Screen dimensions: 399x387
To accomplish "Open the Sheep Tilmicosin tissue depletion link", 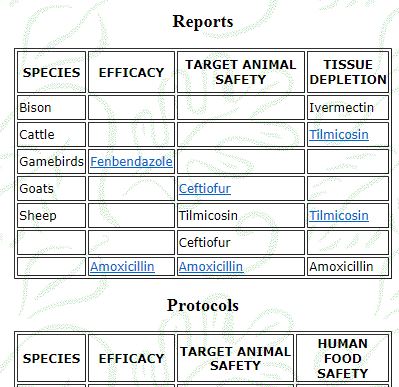I will (x=339, y=216).
